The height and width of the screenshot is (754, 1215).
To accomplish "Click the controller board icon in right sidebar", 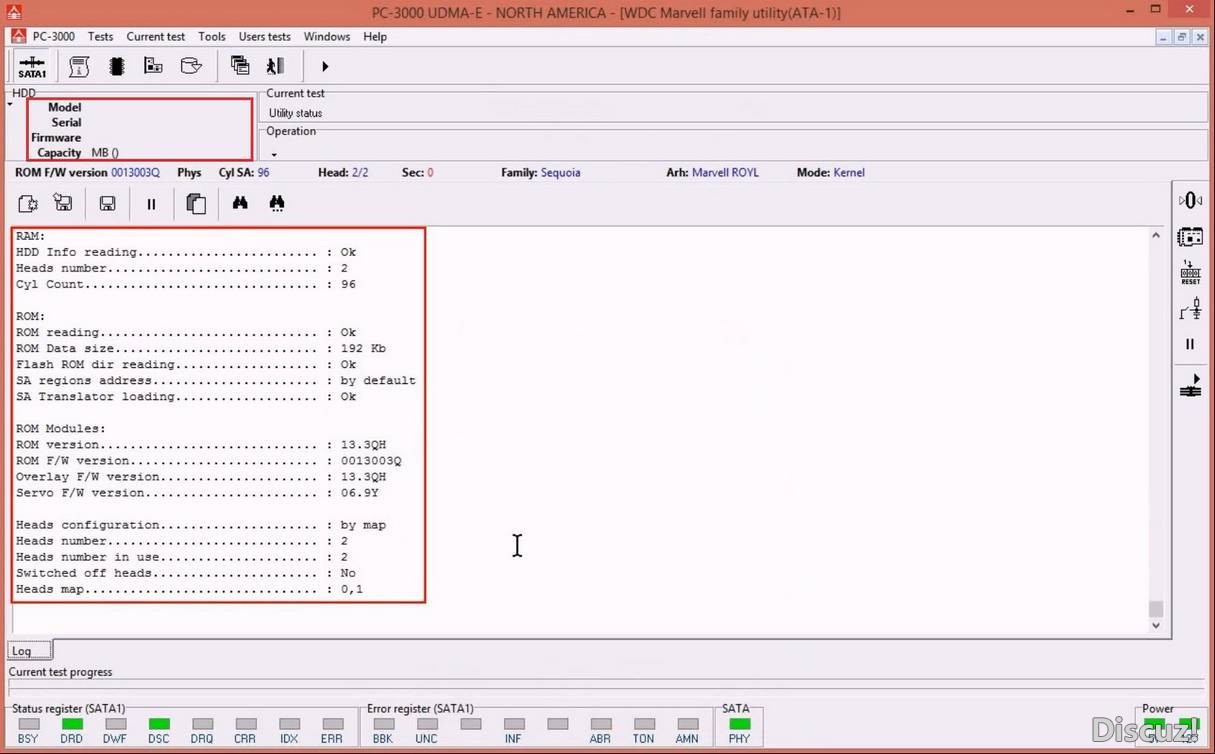I will click(x=1190, y=237).
